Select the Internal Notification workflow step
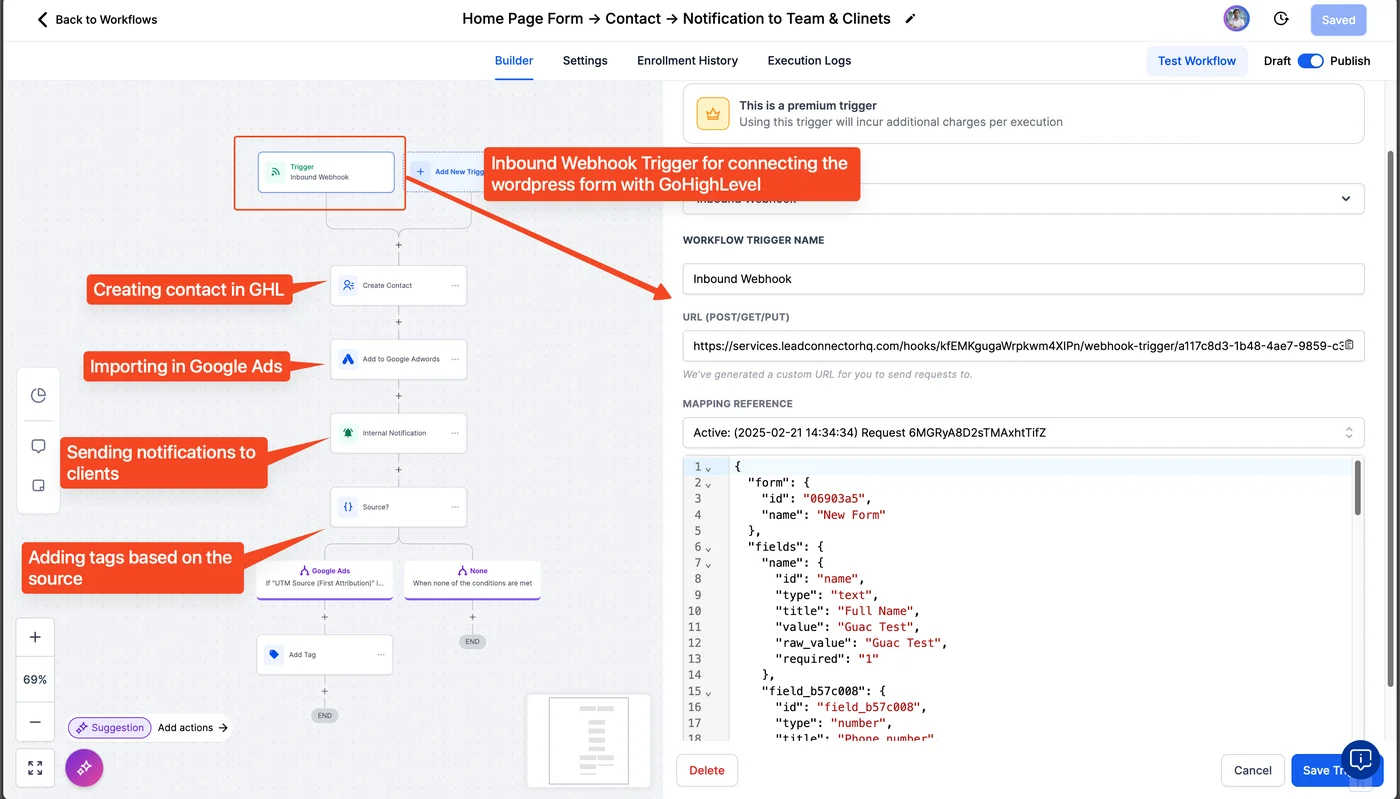This screenshot has width=1400, height=799. coord(398,432)
